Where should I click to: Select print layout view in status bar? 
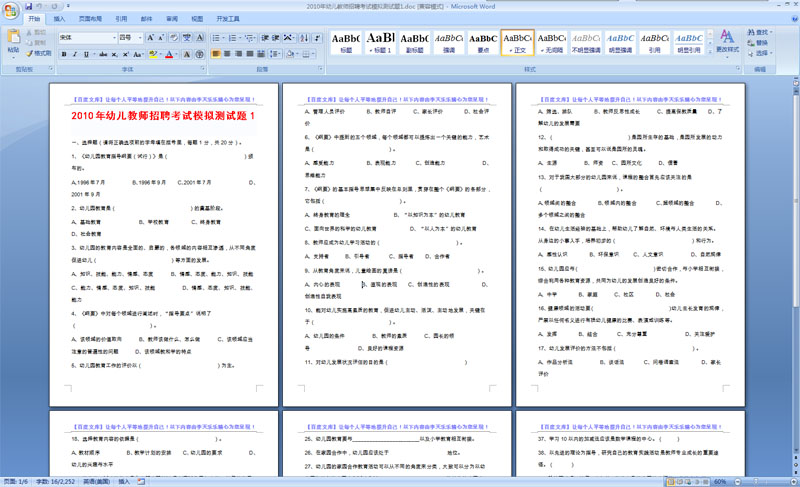pos(670,482)
